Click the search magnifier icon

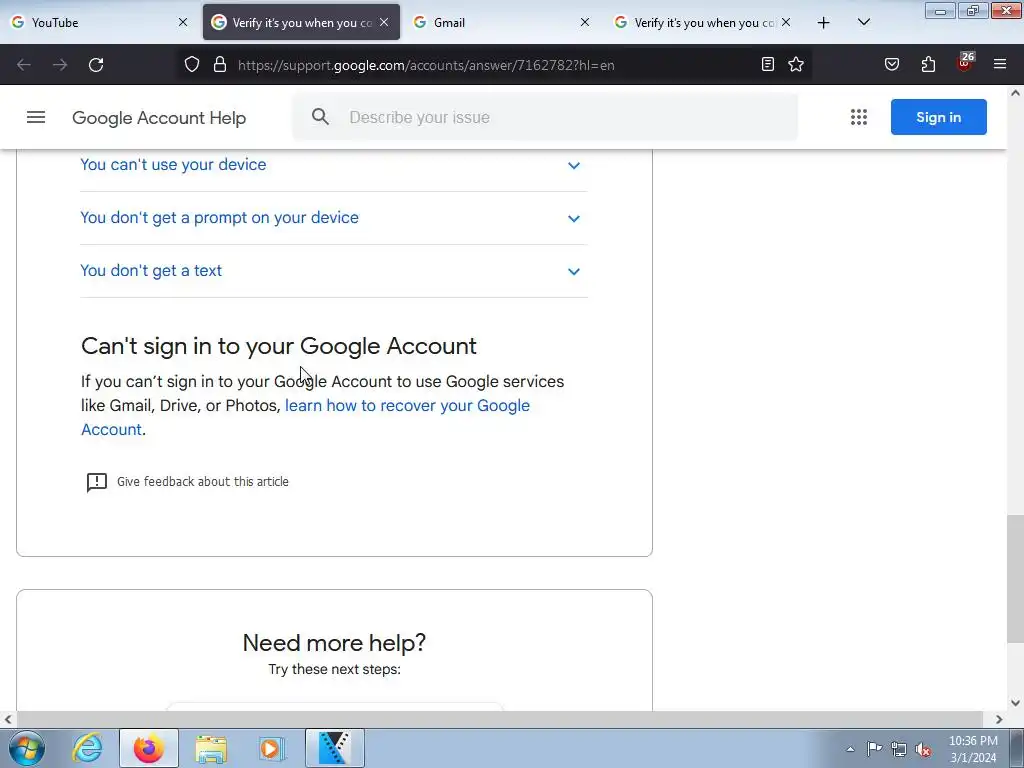click(320, 117)
